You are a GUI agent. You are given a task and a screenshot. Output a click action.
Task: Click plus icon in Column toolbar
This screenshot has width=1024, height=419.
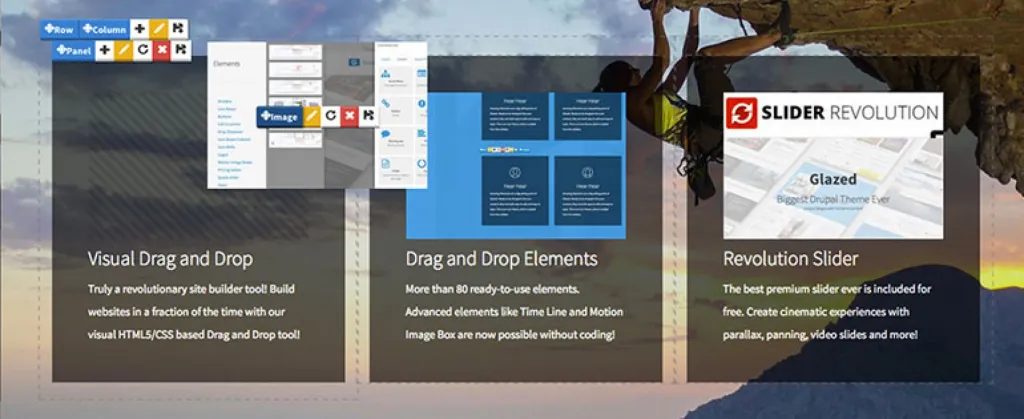click(140, 30)
